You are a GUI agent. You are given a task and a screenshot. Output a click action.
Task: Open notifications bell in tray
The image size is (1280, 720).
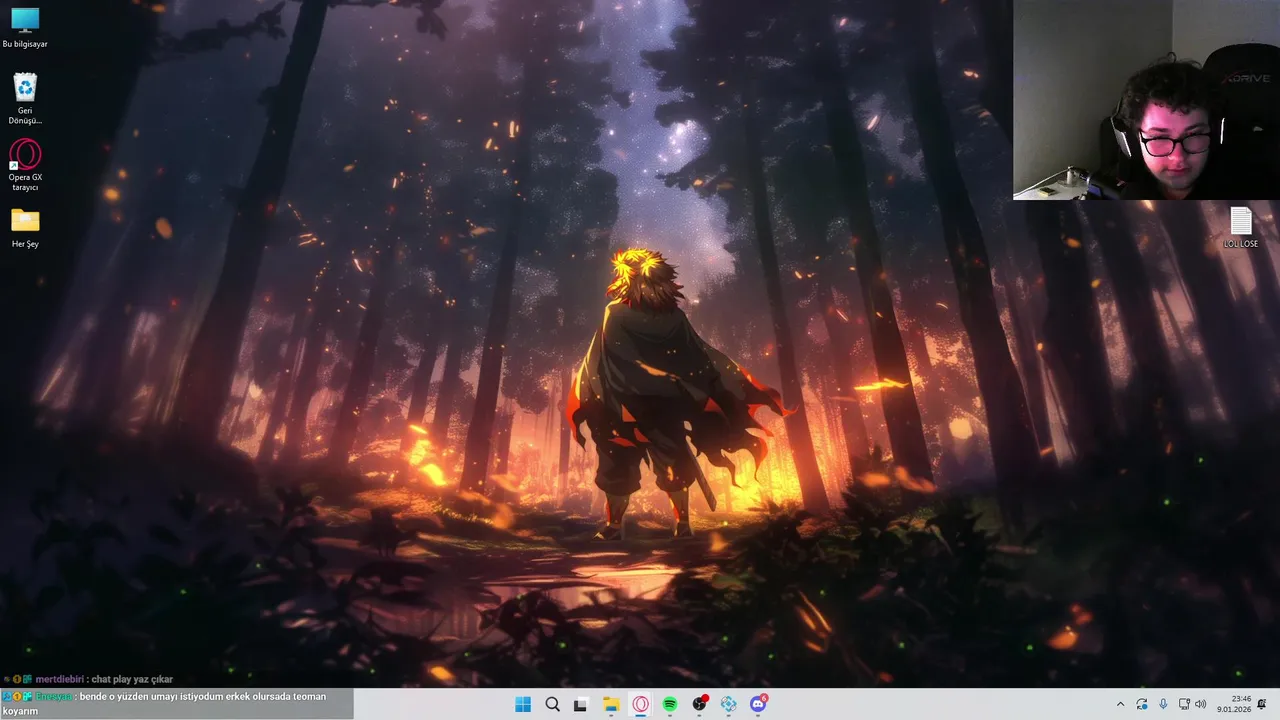click(x=1262, y=704)
